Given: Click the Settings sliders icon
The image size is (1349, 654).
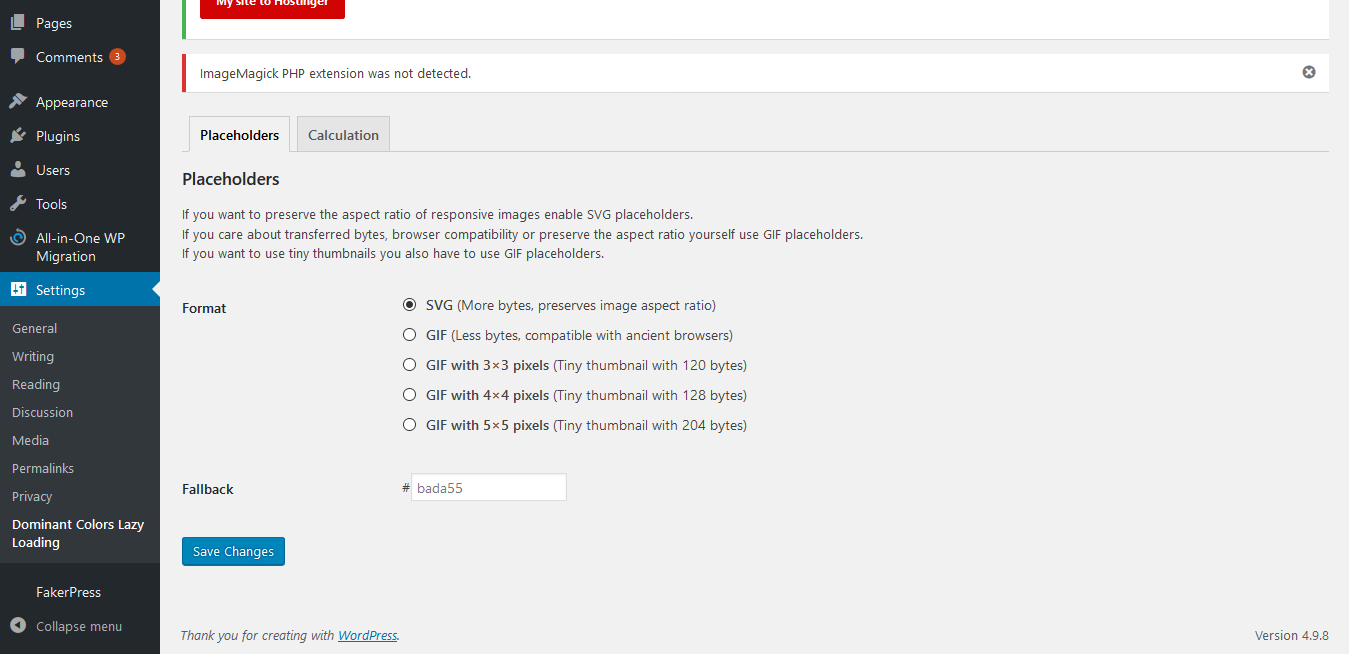Looking at the screenshot, I should pyautogui.click(x=18, y=290).
